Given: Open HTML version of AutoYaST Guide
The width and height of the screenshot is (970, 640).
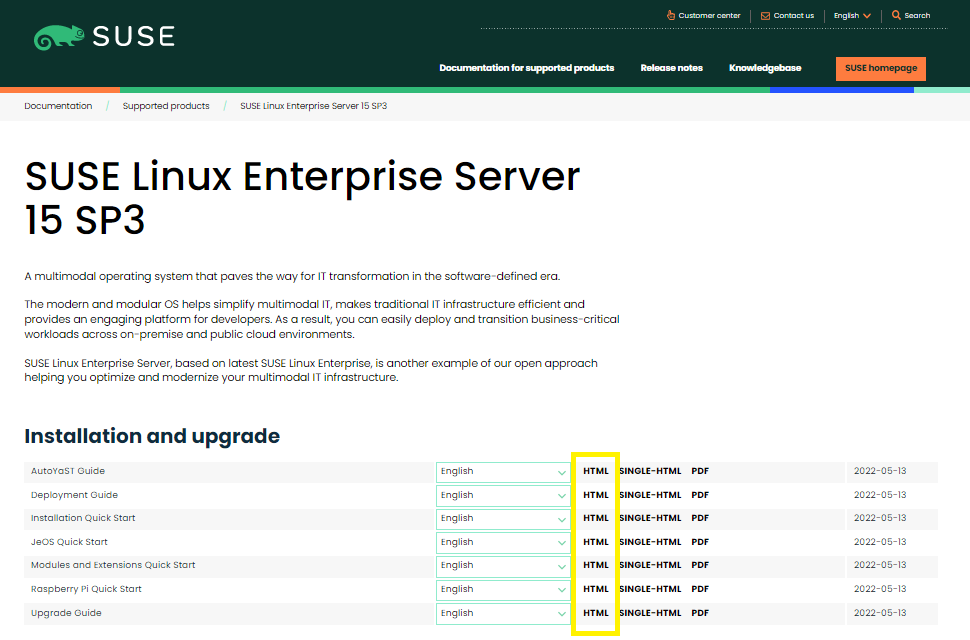Looking at the screenshot, I should click(x=596, y=471).
